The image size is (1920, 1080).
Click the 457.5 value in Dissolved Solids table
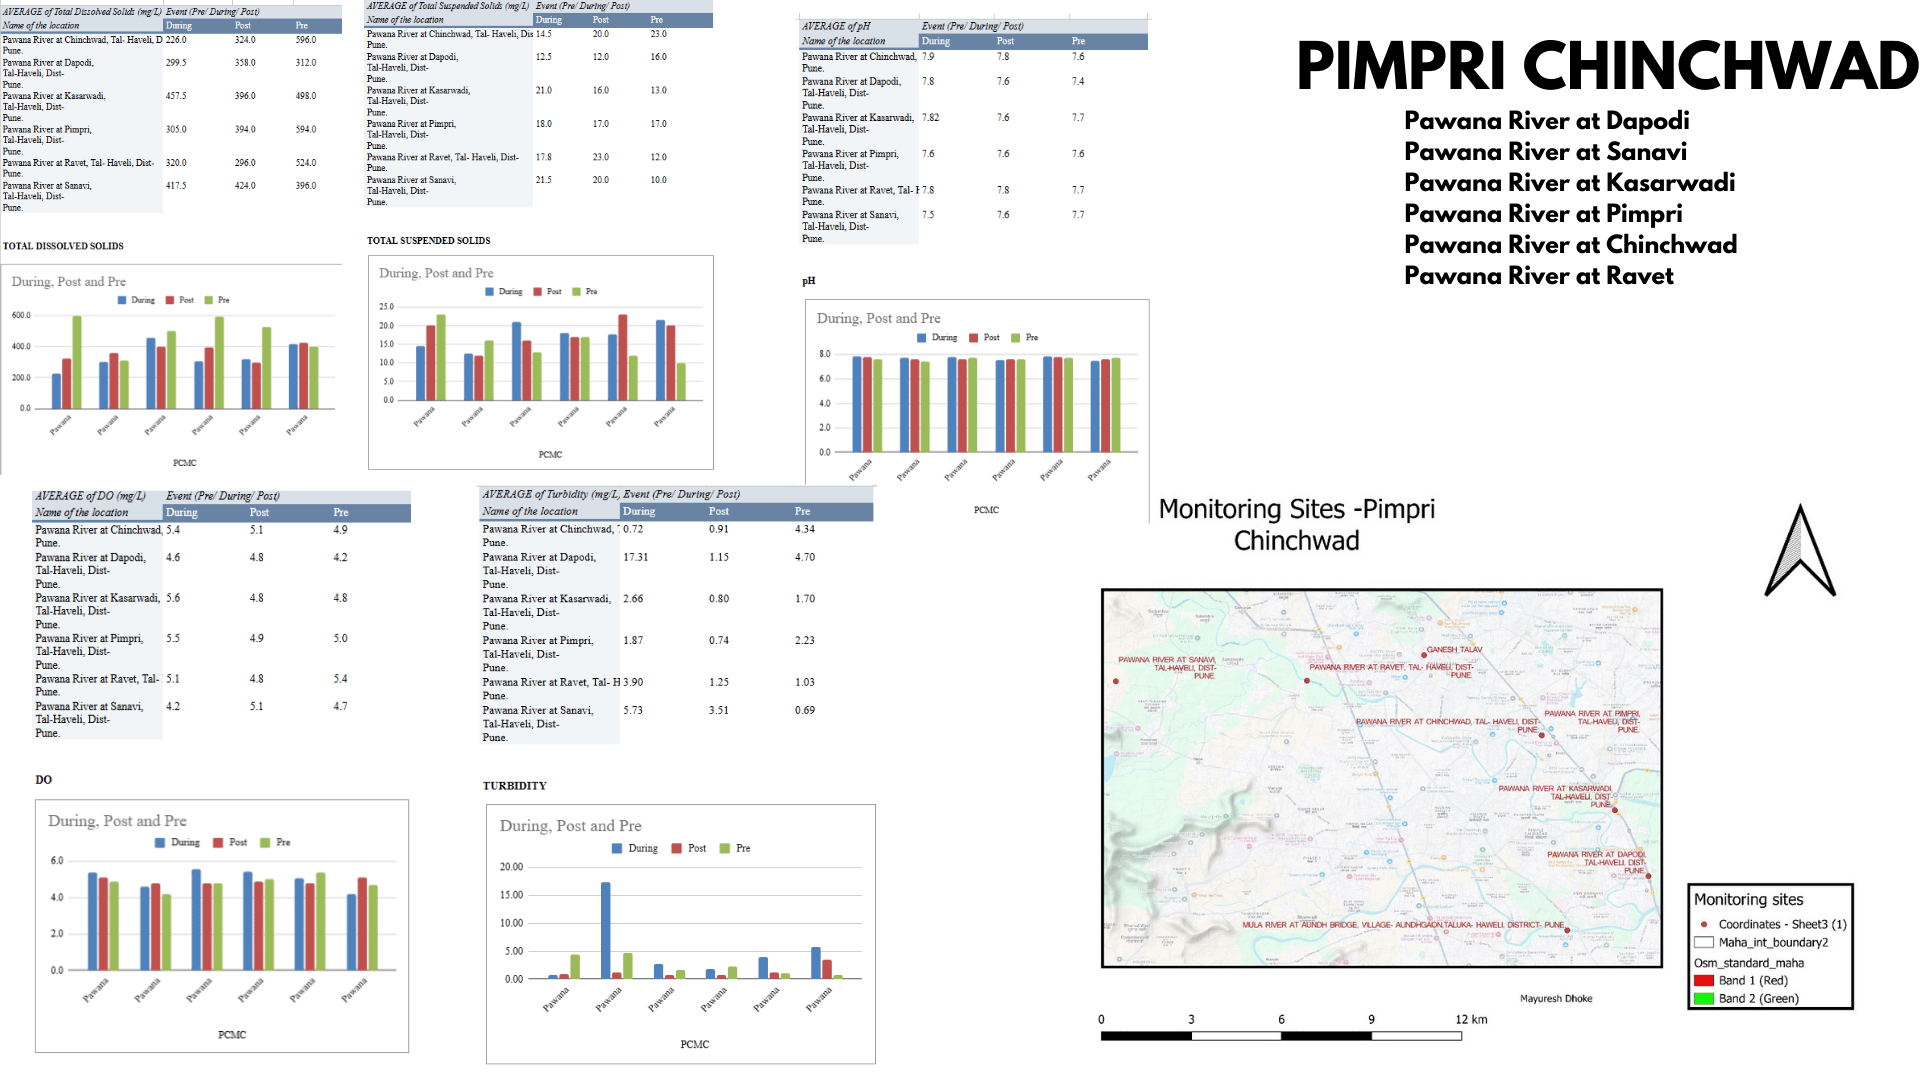(176, 96)
